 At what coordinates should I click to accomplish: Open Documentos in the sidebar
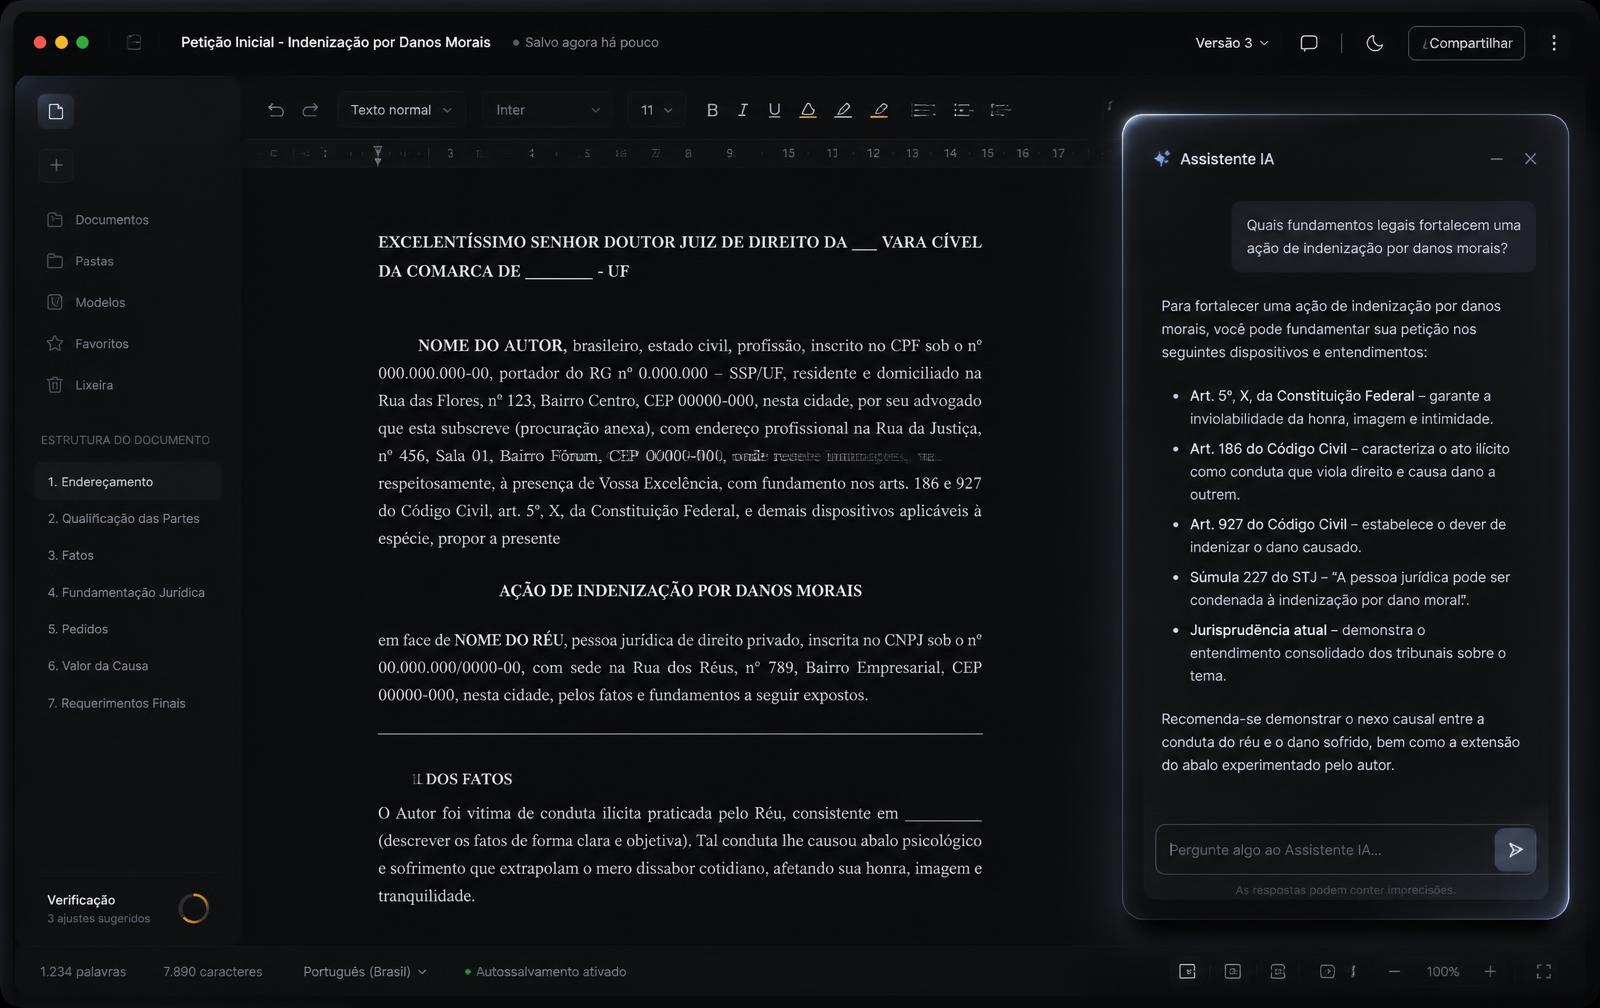click(98, 220)
